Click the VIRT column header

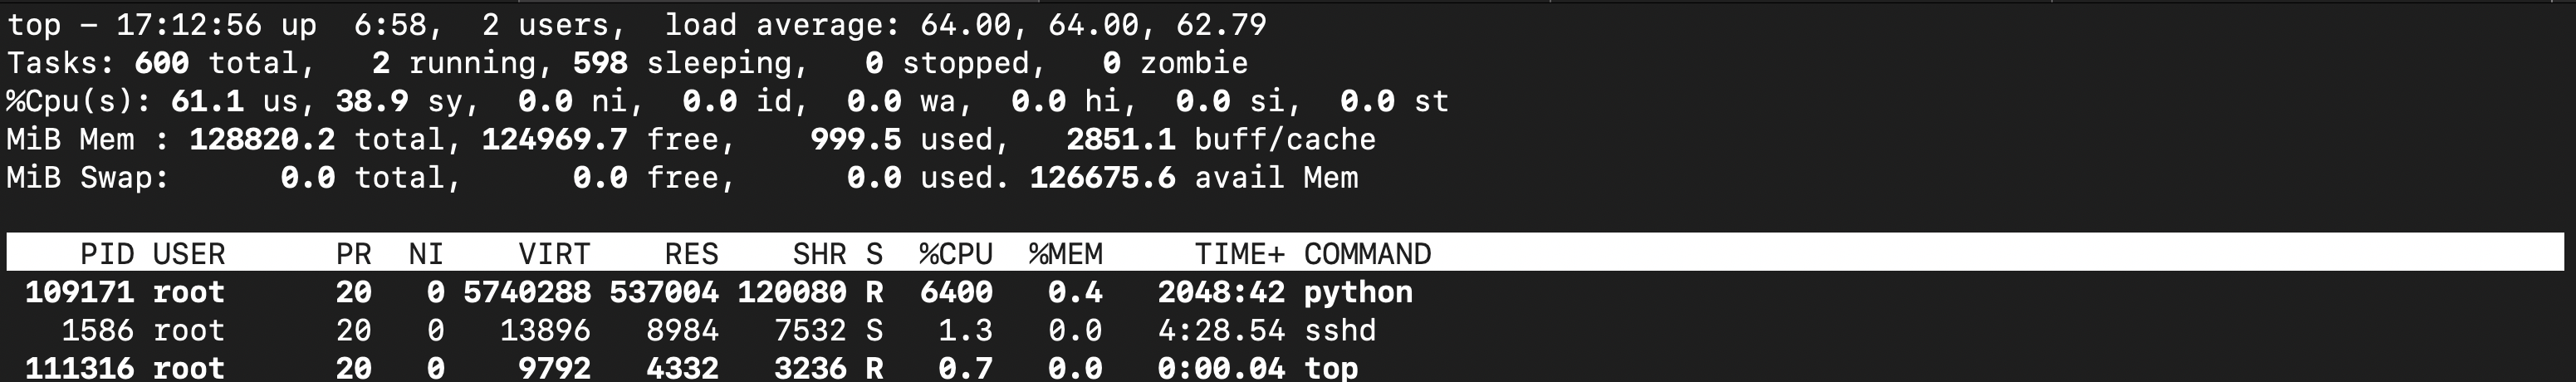[x=554, y=254]
